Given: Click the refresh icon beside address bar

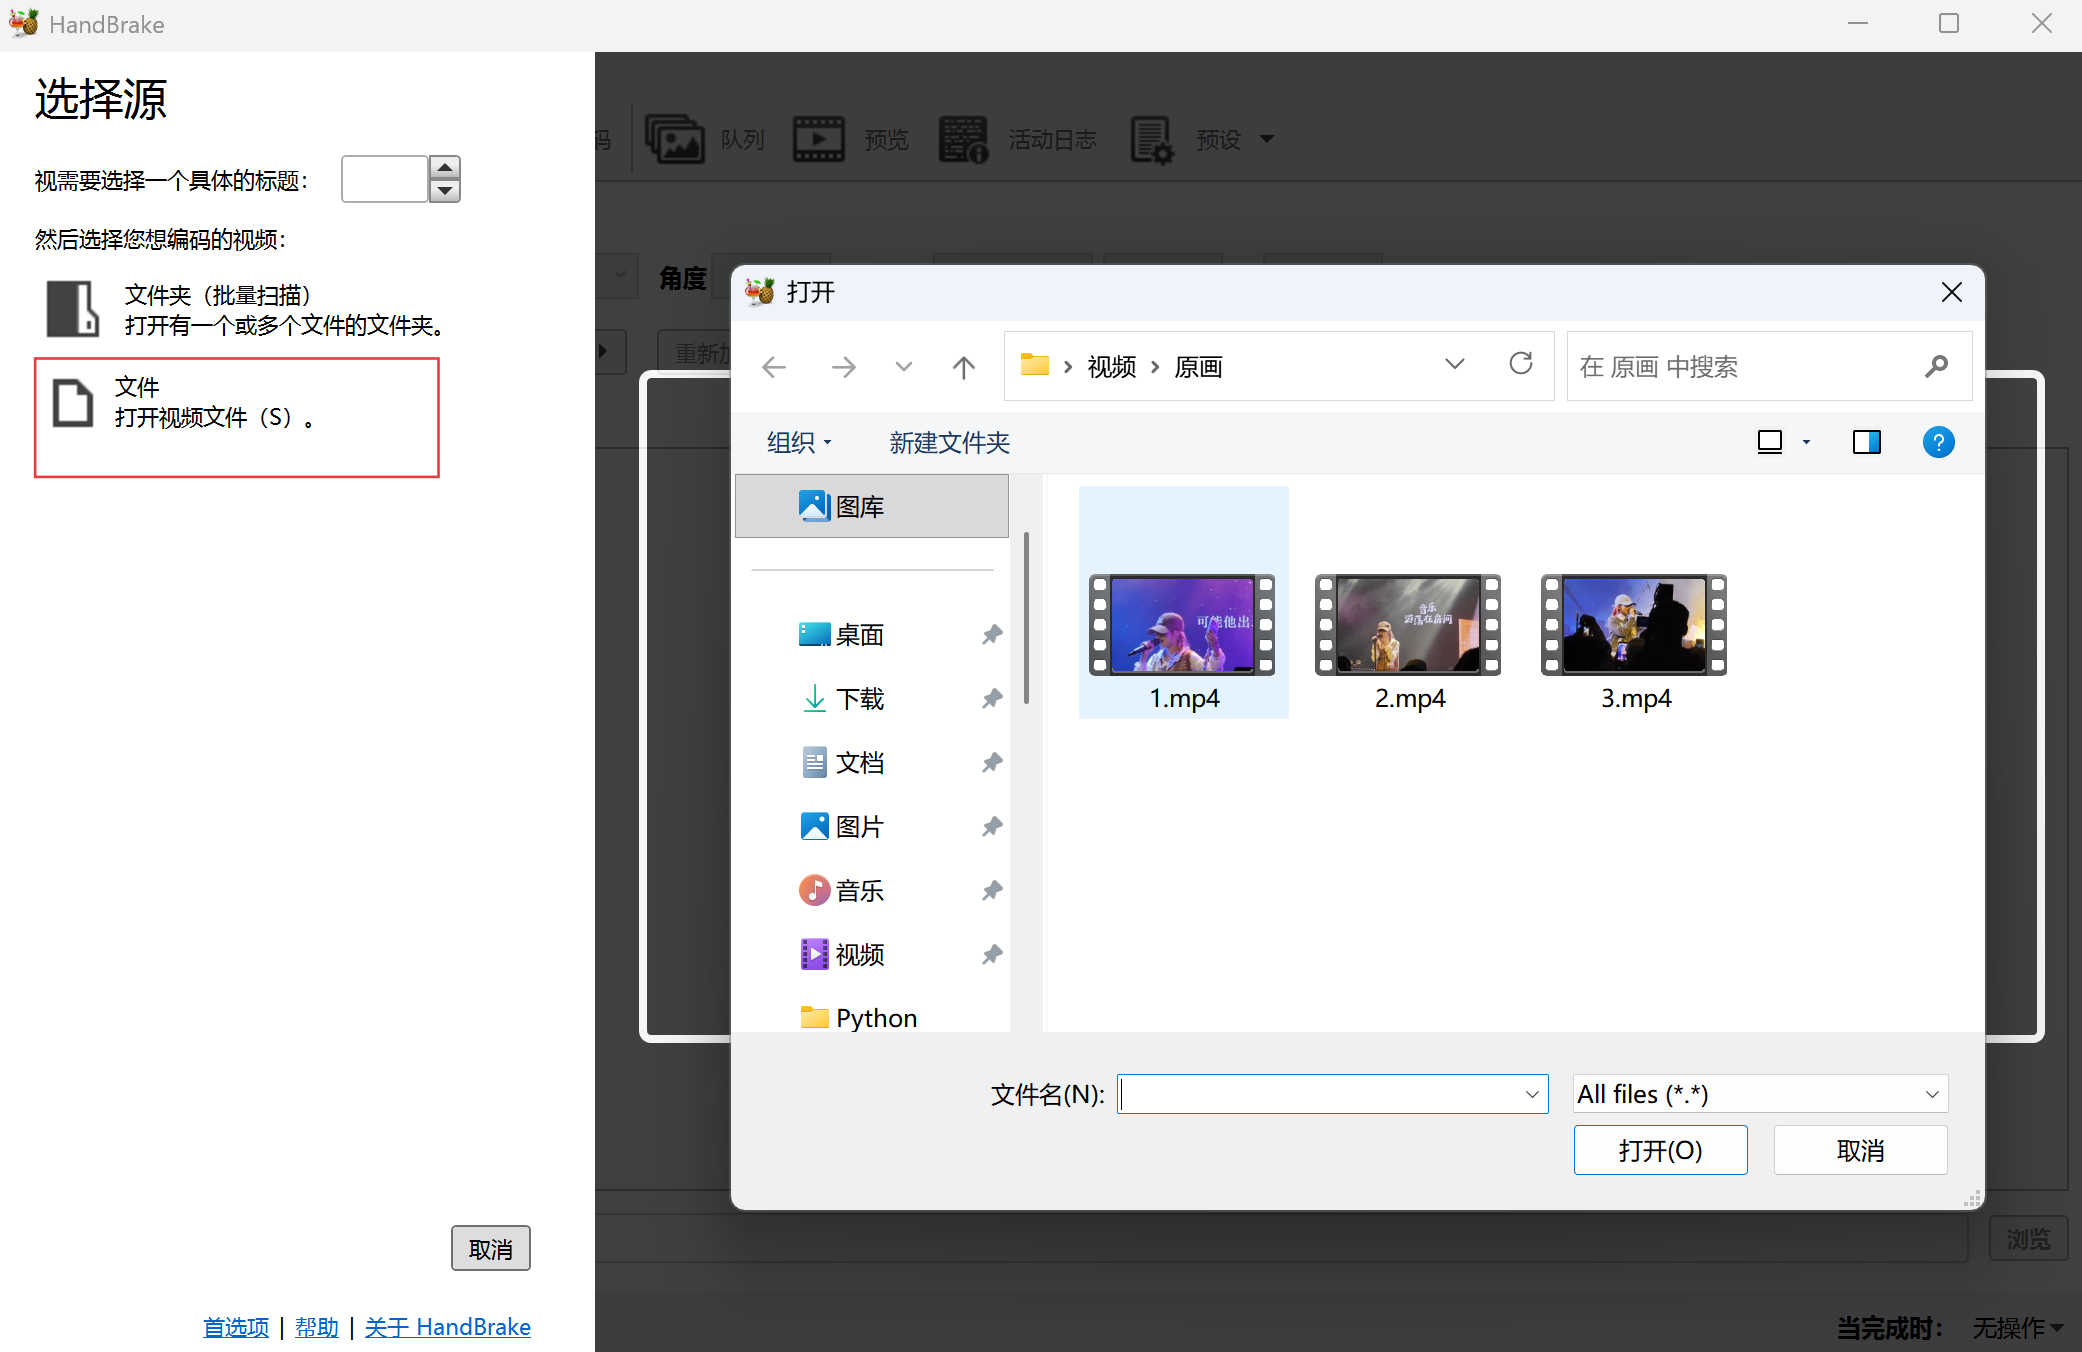Looking at the screenshot, I should pyautogui.click(x=1520, y=364).
